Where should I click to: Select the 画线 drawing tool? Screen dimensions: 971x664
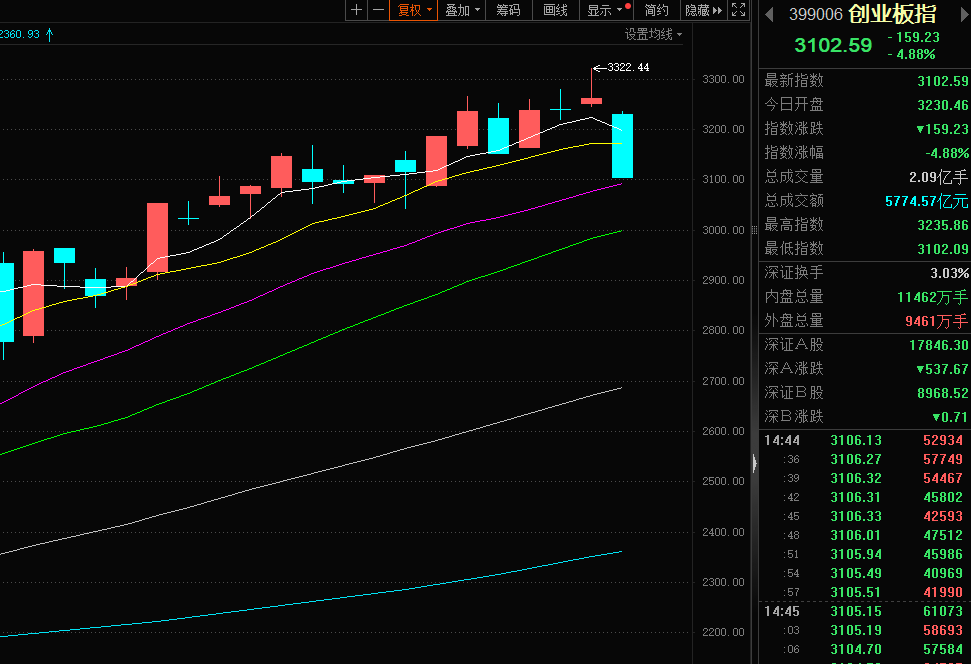point(555,10)
